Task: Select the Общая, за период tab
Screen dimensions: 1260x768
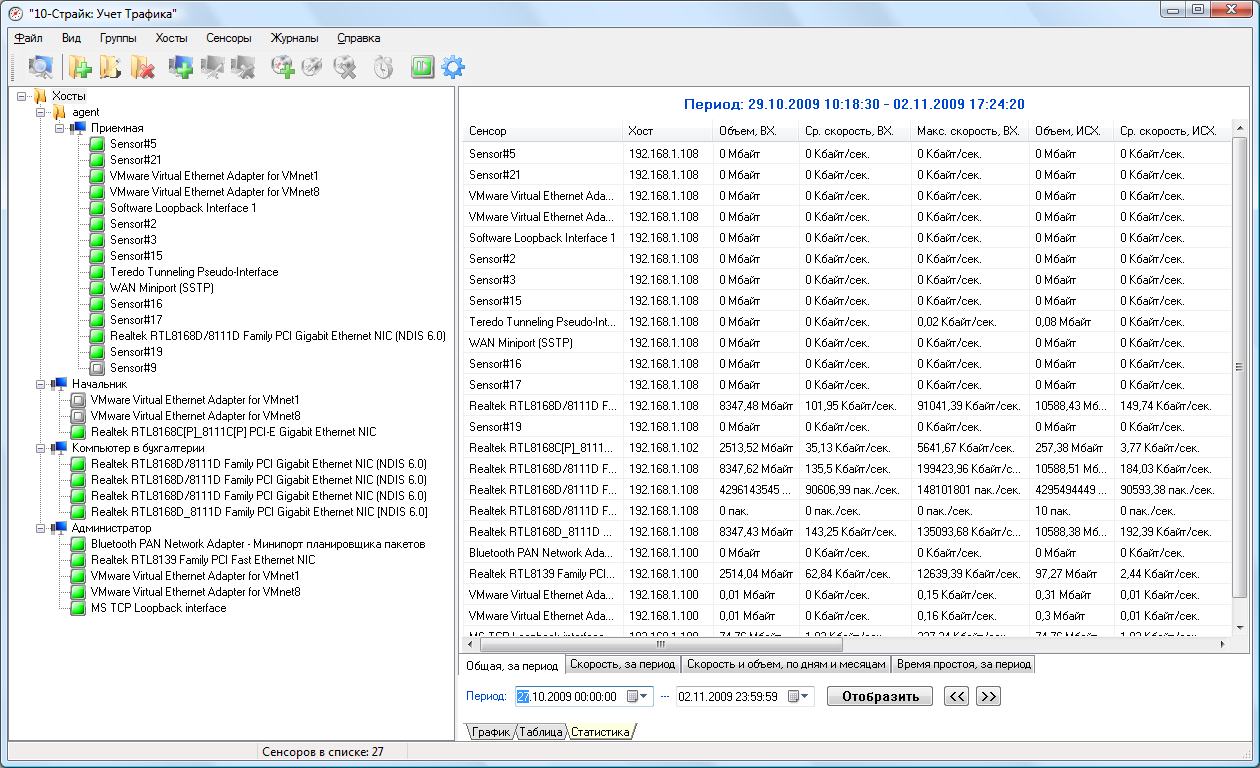Action: [x=512, y=665]
